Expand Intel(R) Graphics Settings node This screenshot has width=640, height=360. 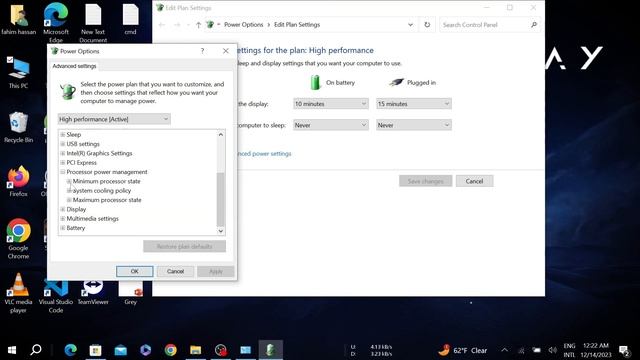(x=63, y=153)
